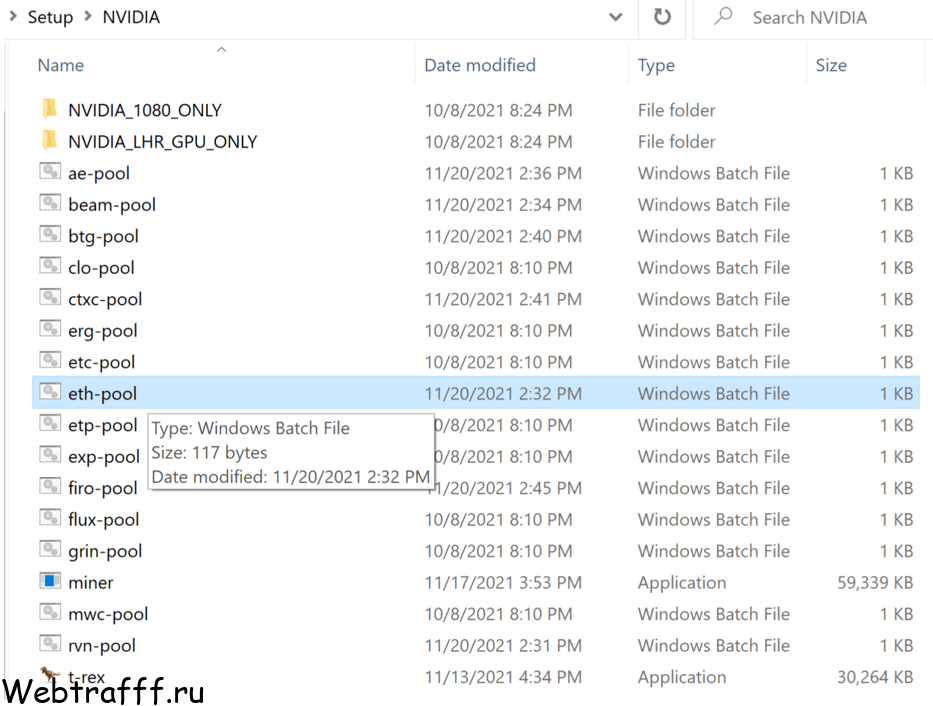Select the etc-pool batch file icon
This screenshot has width=933, height=706.
50,361
